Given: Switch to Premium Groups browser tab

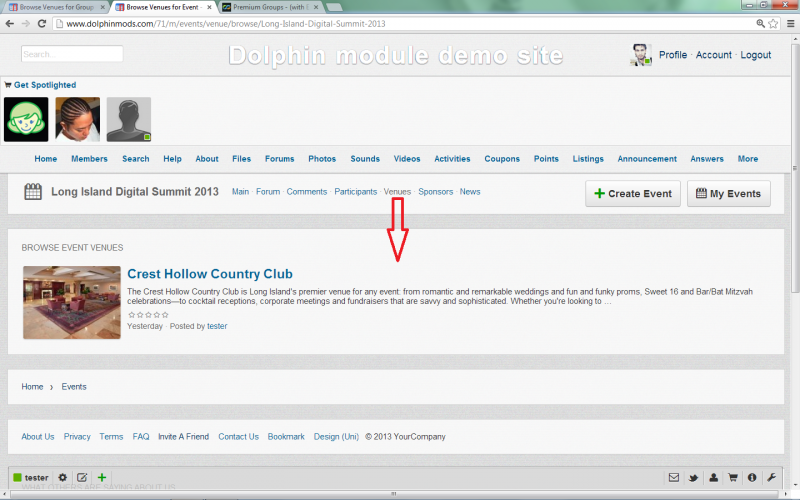Looking at the screenshot, I should (x=269, y=7).
